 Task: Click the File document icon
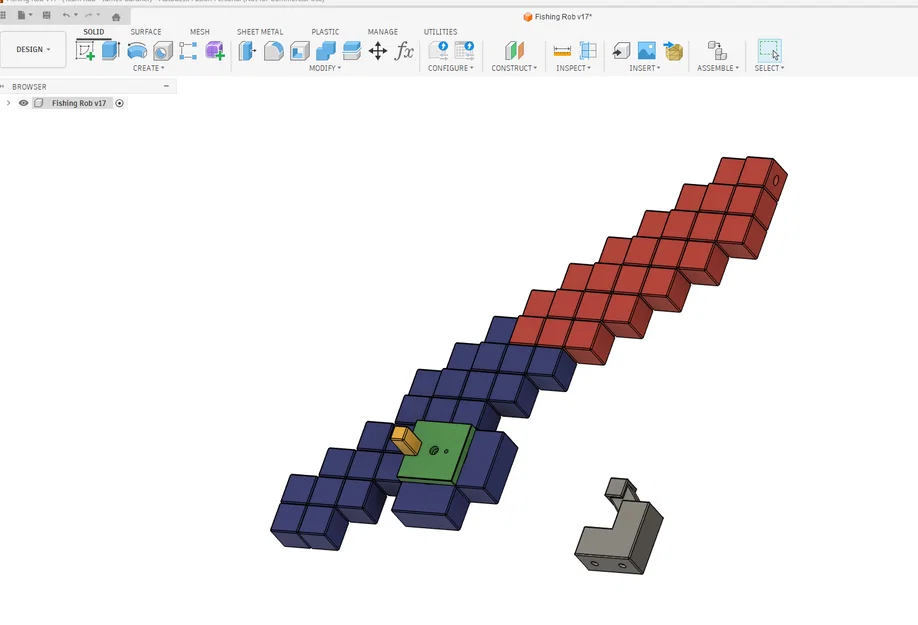point(21,15)
